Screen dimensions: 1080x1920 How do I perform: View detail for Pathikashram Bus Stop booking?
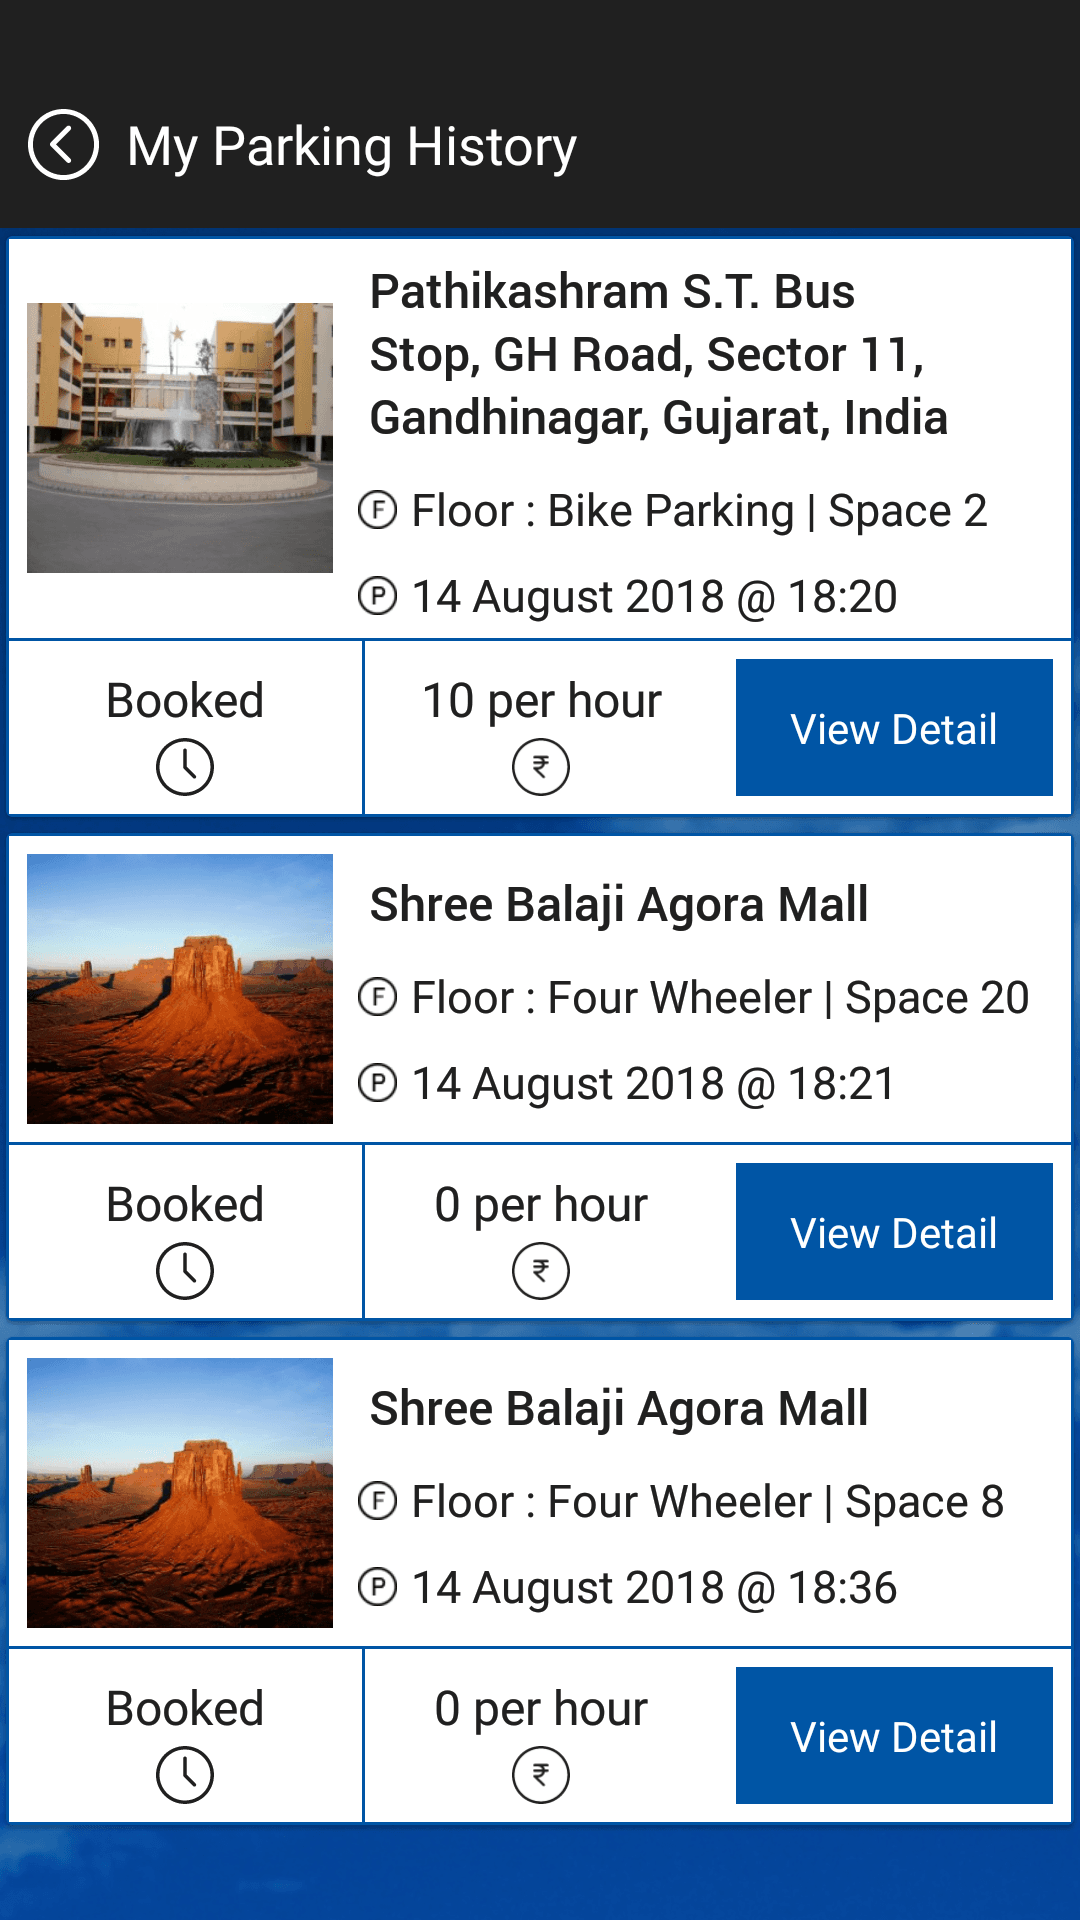pyautogui.click(x=894, y=728)
